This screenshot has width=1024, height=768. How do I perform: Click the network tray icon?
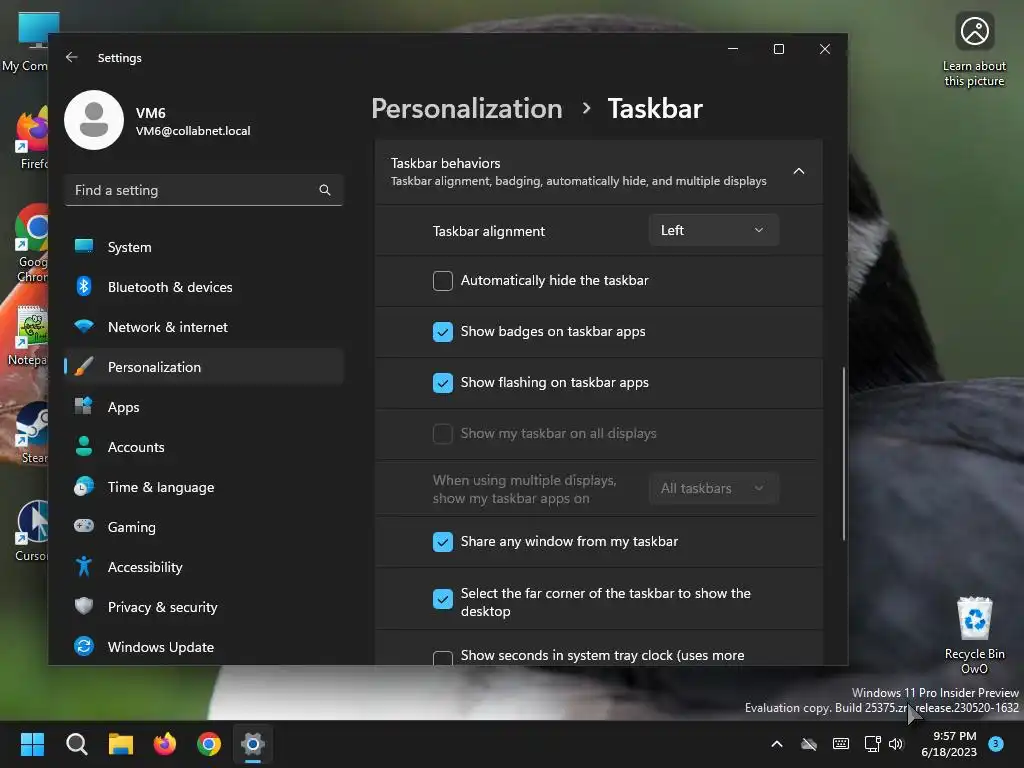point(872,744)
